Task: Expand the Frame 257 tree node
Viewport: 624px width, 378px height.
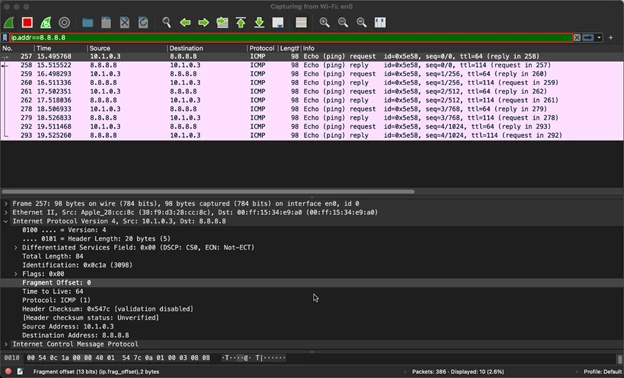Action: pos(6,203)
